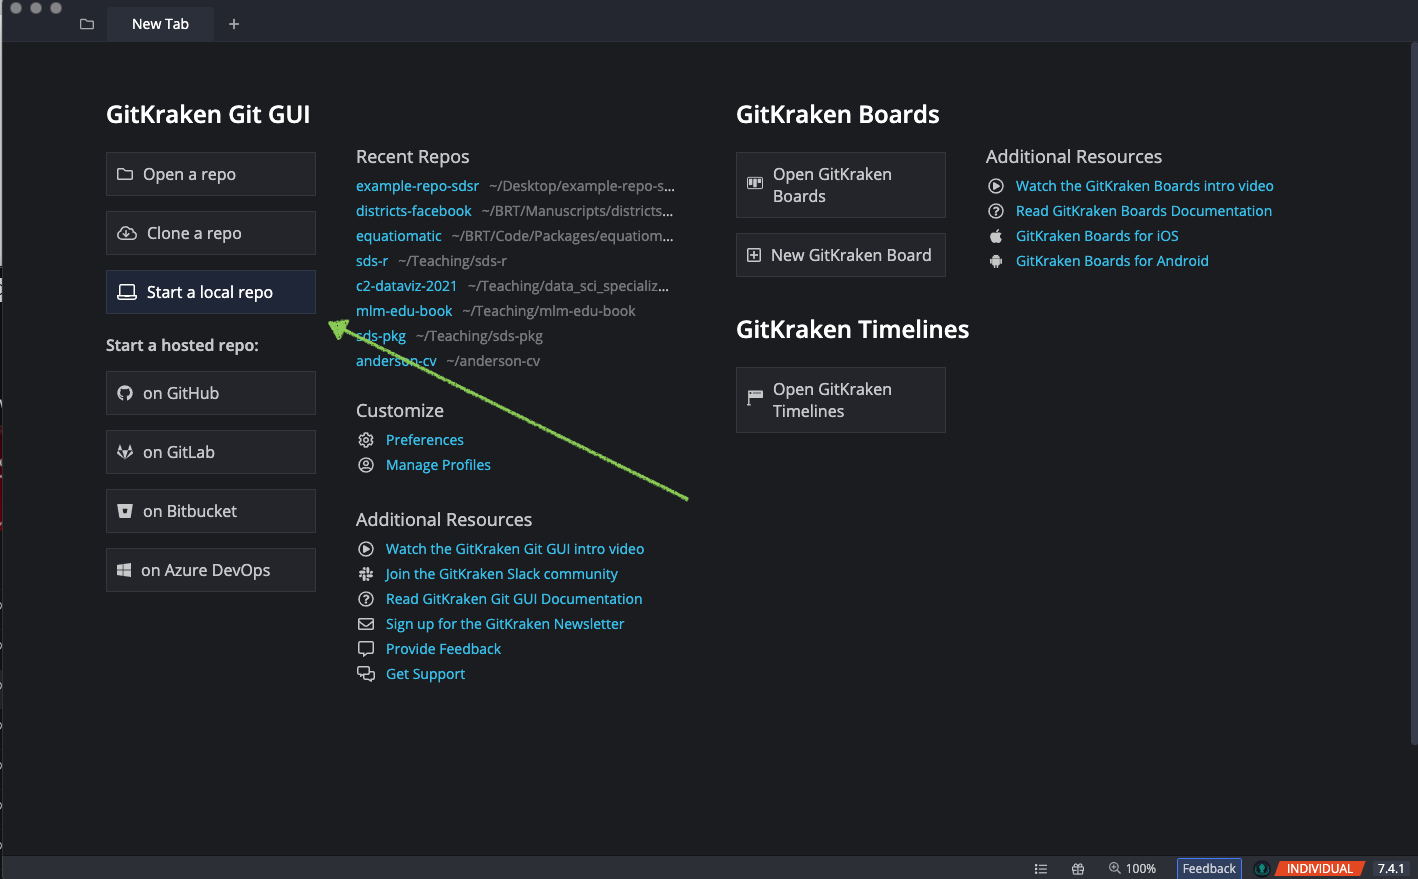This screenshot has height=879, width=1418.
Task: Open a new tab with plus icon
Action: coord(234,24)
